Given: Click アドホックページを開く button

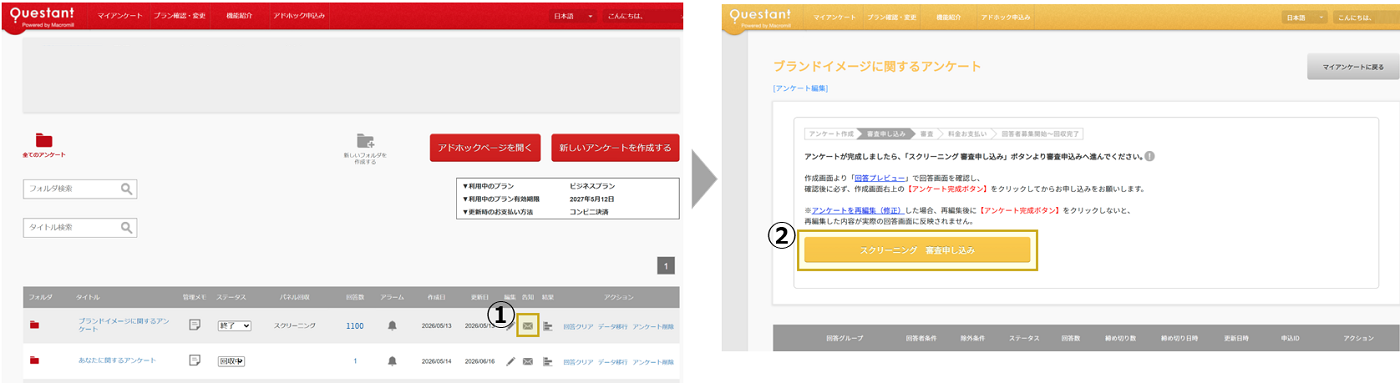Looking at the screenshot, I should (x=485, y=147).
